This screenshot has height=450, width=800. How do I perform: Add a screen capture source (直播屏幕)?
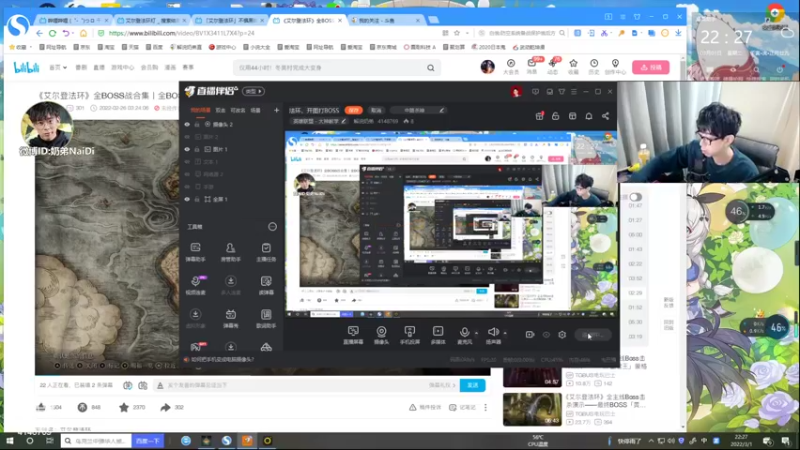pos(353,335)
